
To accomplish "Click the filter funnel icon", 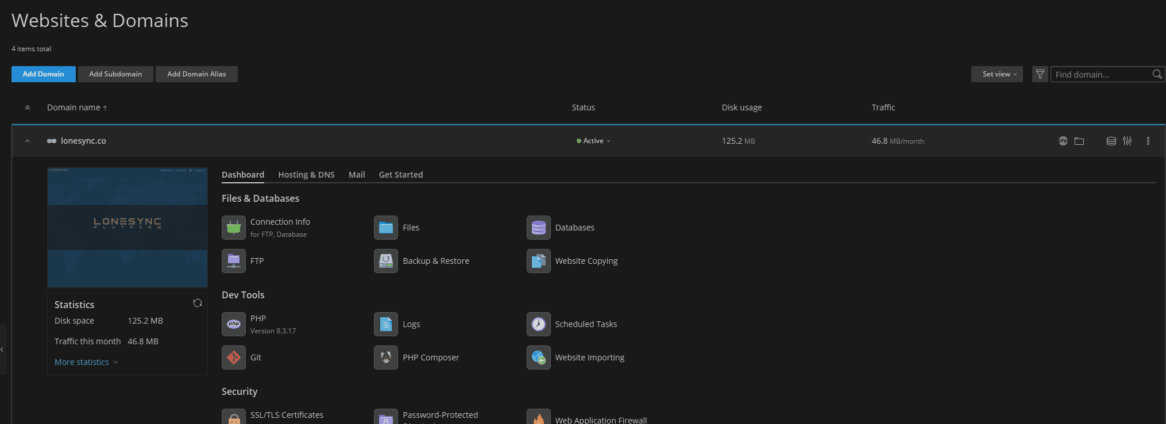I will tap(1040, 74).
